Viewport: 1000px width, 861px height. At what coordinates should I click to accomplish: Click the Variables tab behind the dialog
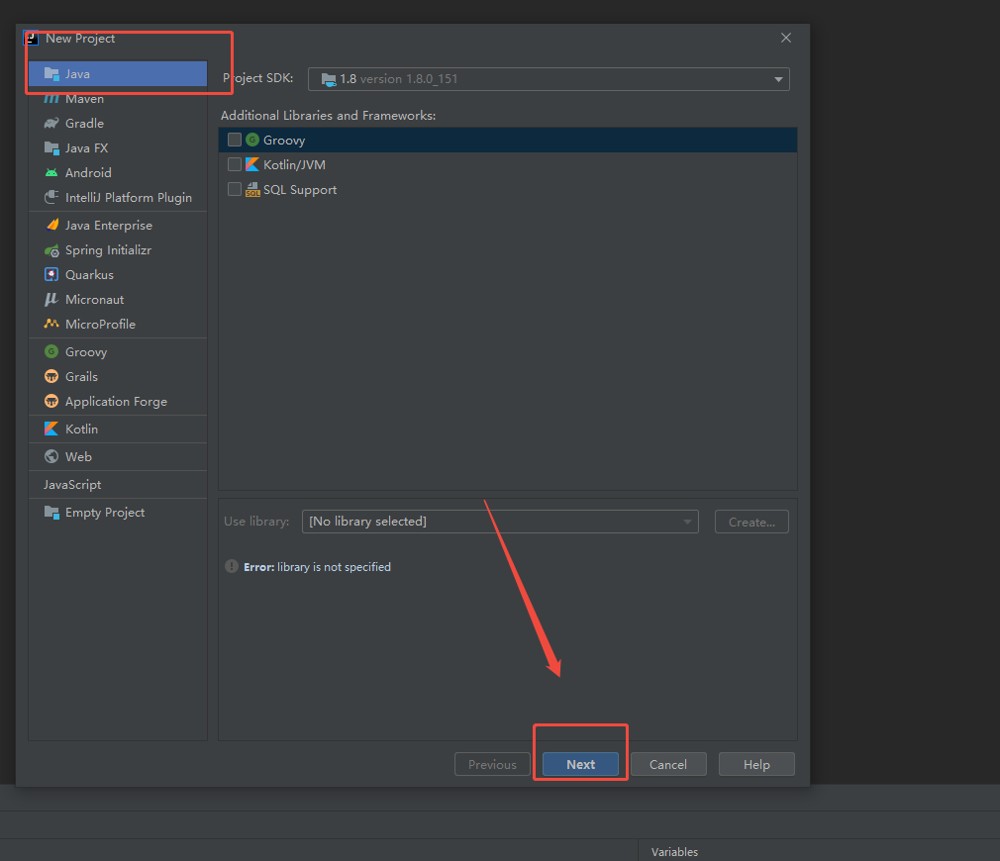(x=675, y=851)
